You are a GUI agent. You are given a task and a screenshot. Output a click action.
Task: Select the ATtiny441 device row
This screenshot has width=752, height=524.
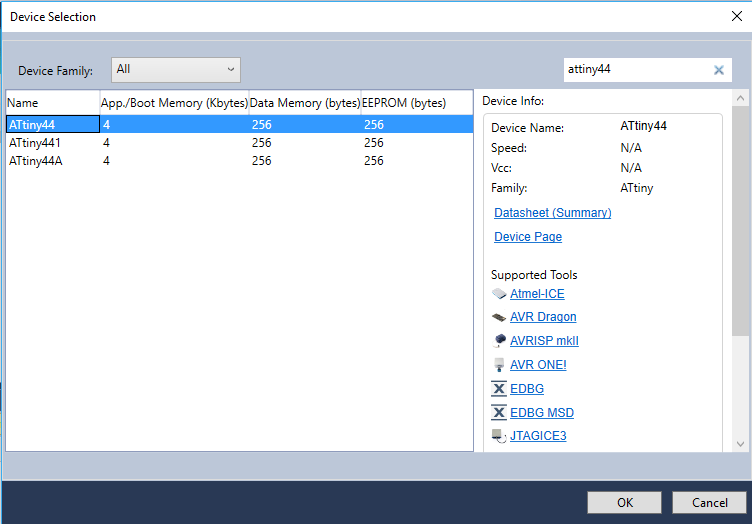35,143
